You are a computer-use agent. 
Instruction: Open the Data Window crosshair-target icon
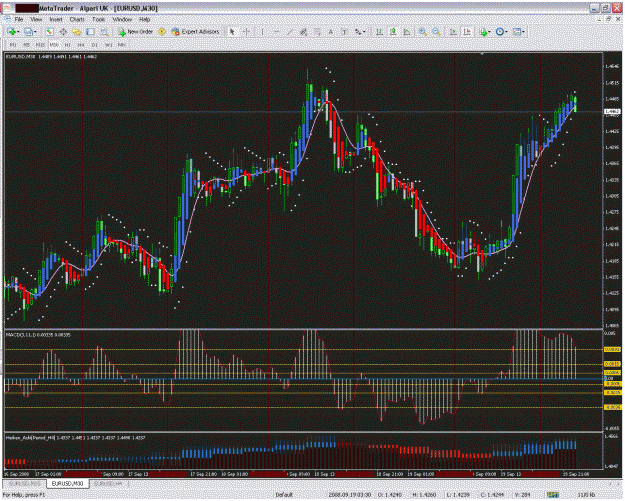click(x=63, y=32)
